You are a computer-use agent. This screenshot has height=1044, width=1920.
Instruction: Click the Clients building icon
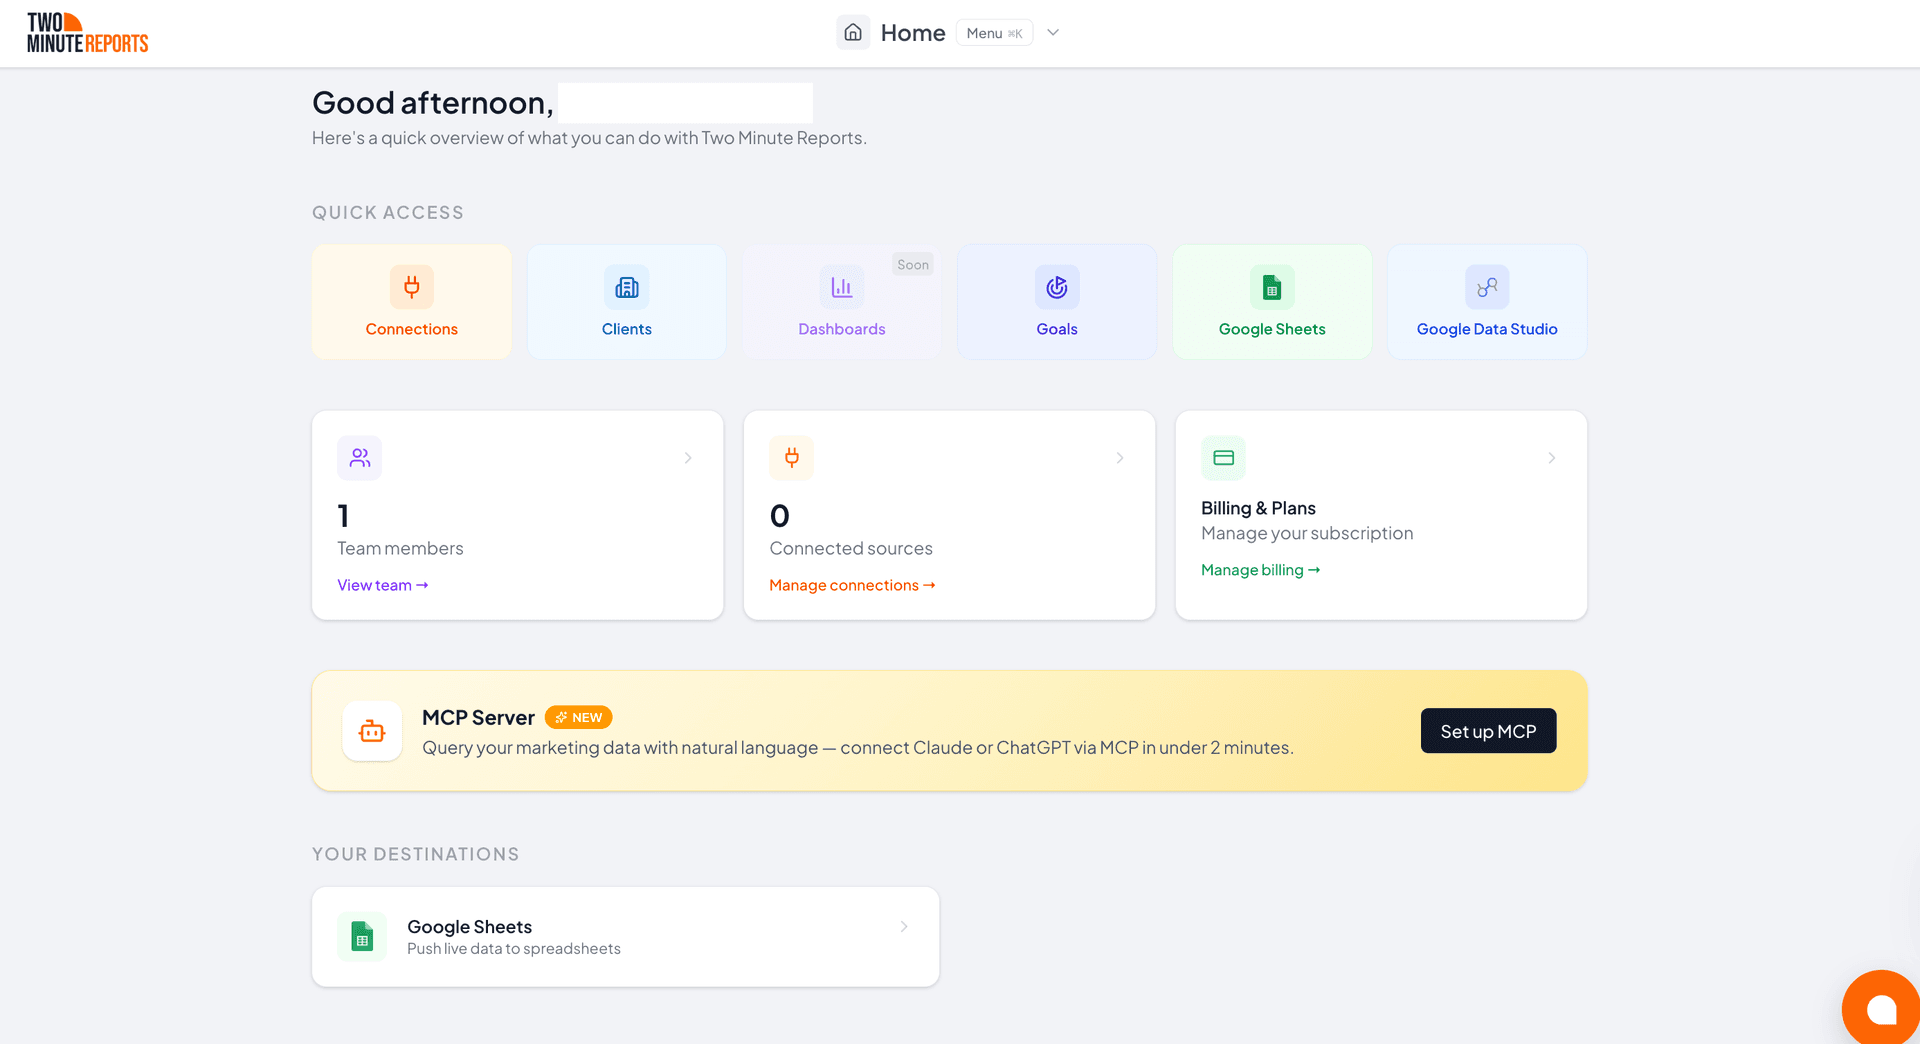(627, 287)
